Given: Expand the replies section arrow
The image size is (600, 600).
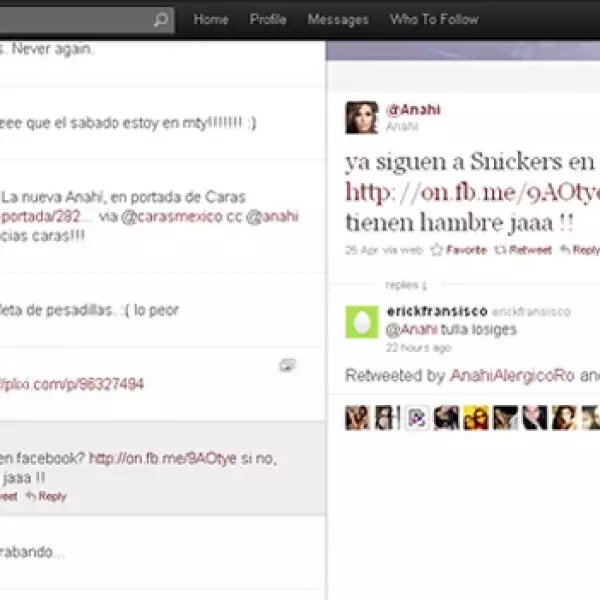Looking at the screenshot, I should [x=423, y=286].
